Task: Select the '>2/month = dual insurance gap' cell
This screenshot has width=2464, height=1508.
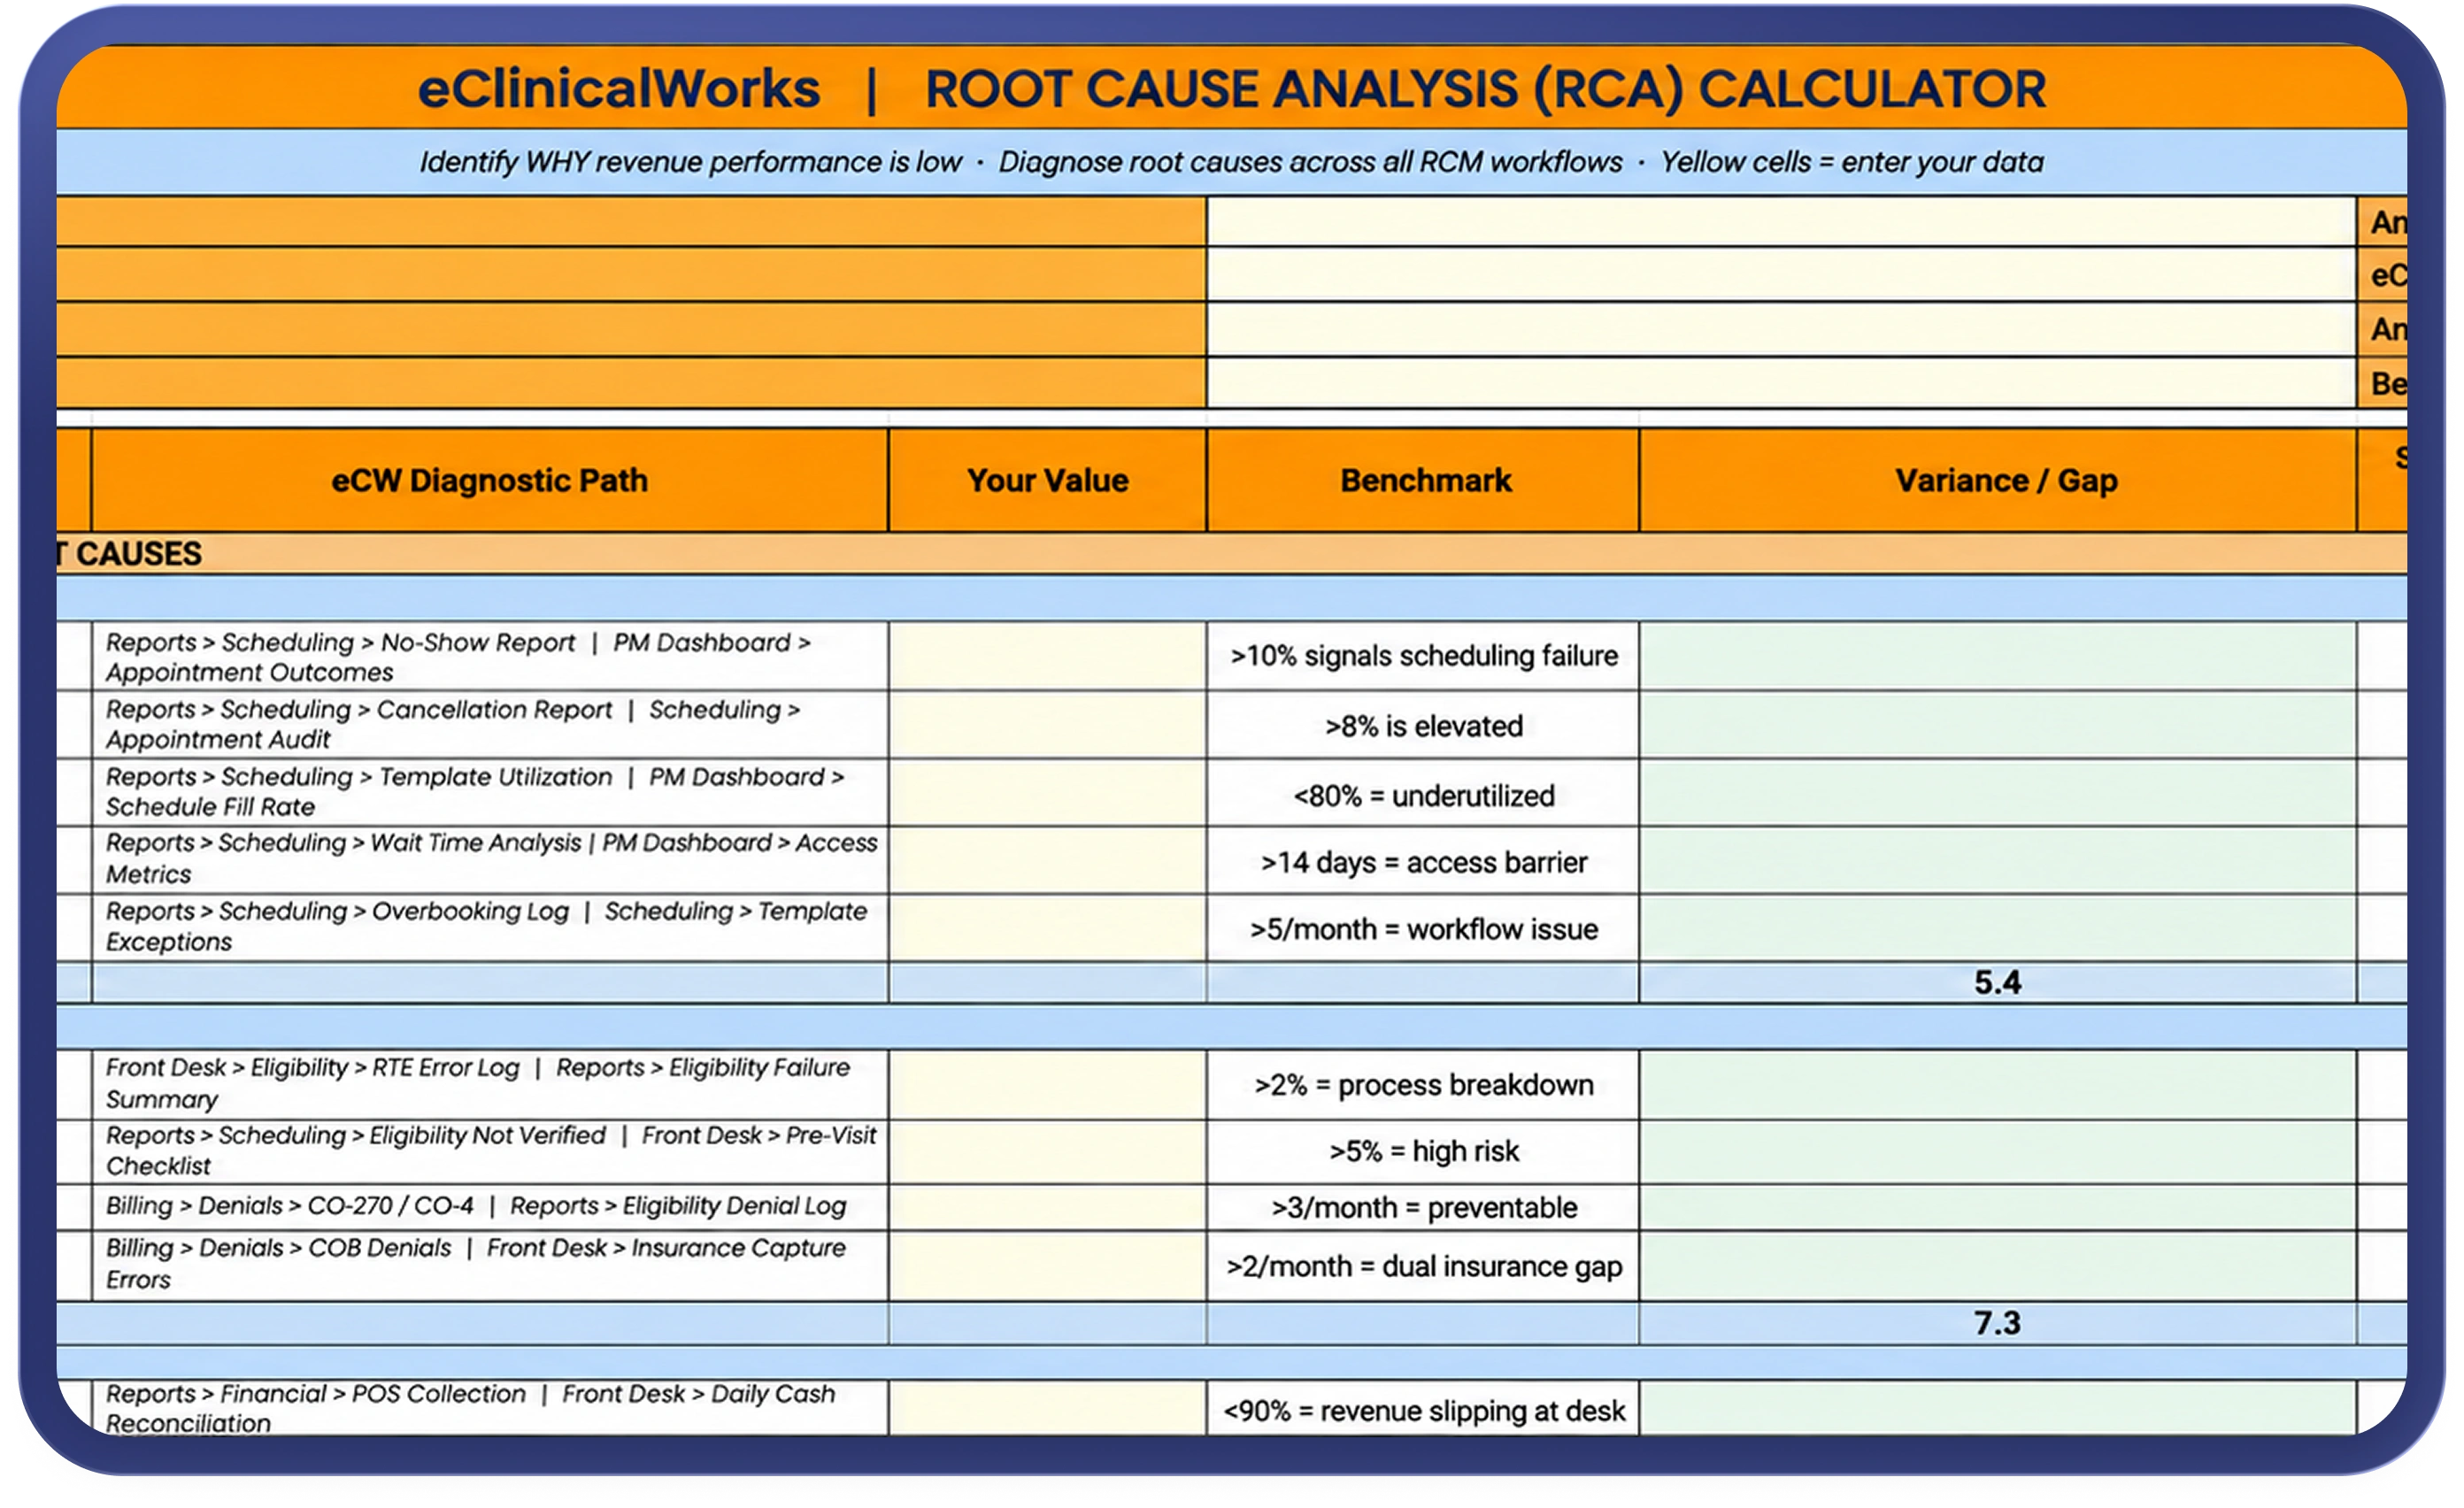Action: pos(1423,1266)
